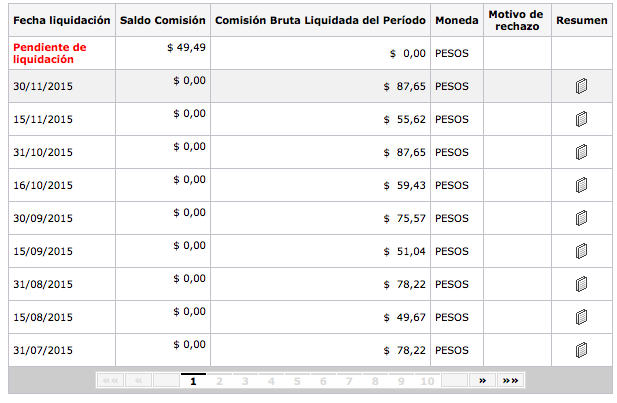Open the summary icon for 15/11/2015
This screenshot has height=403, width=617.
click(x=581, y=120)
